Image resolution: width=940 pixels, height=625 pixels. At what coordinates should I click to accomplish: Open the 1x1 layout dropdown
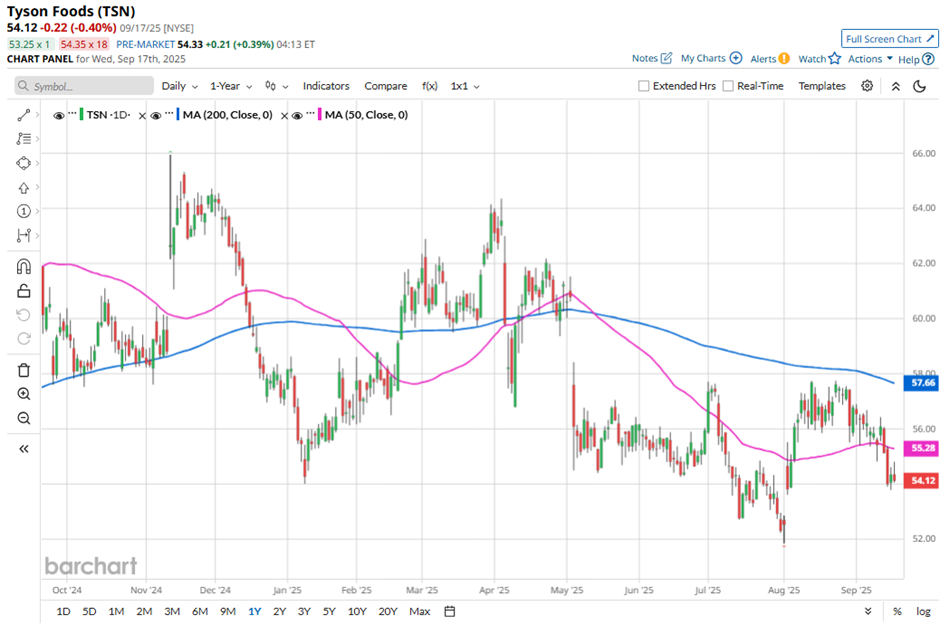465,86
